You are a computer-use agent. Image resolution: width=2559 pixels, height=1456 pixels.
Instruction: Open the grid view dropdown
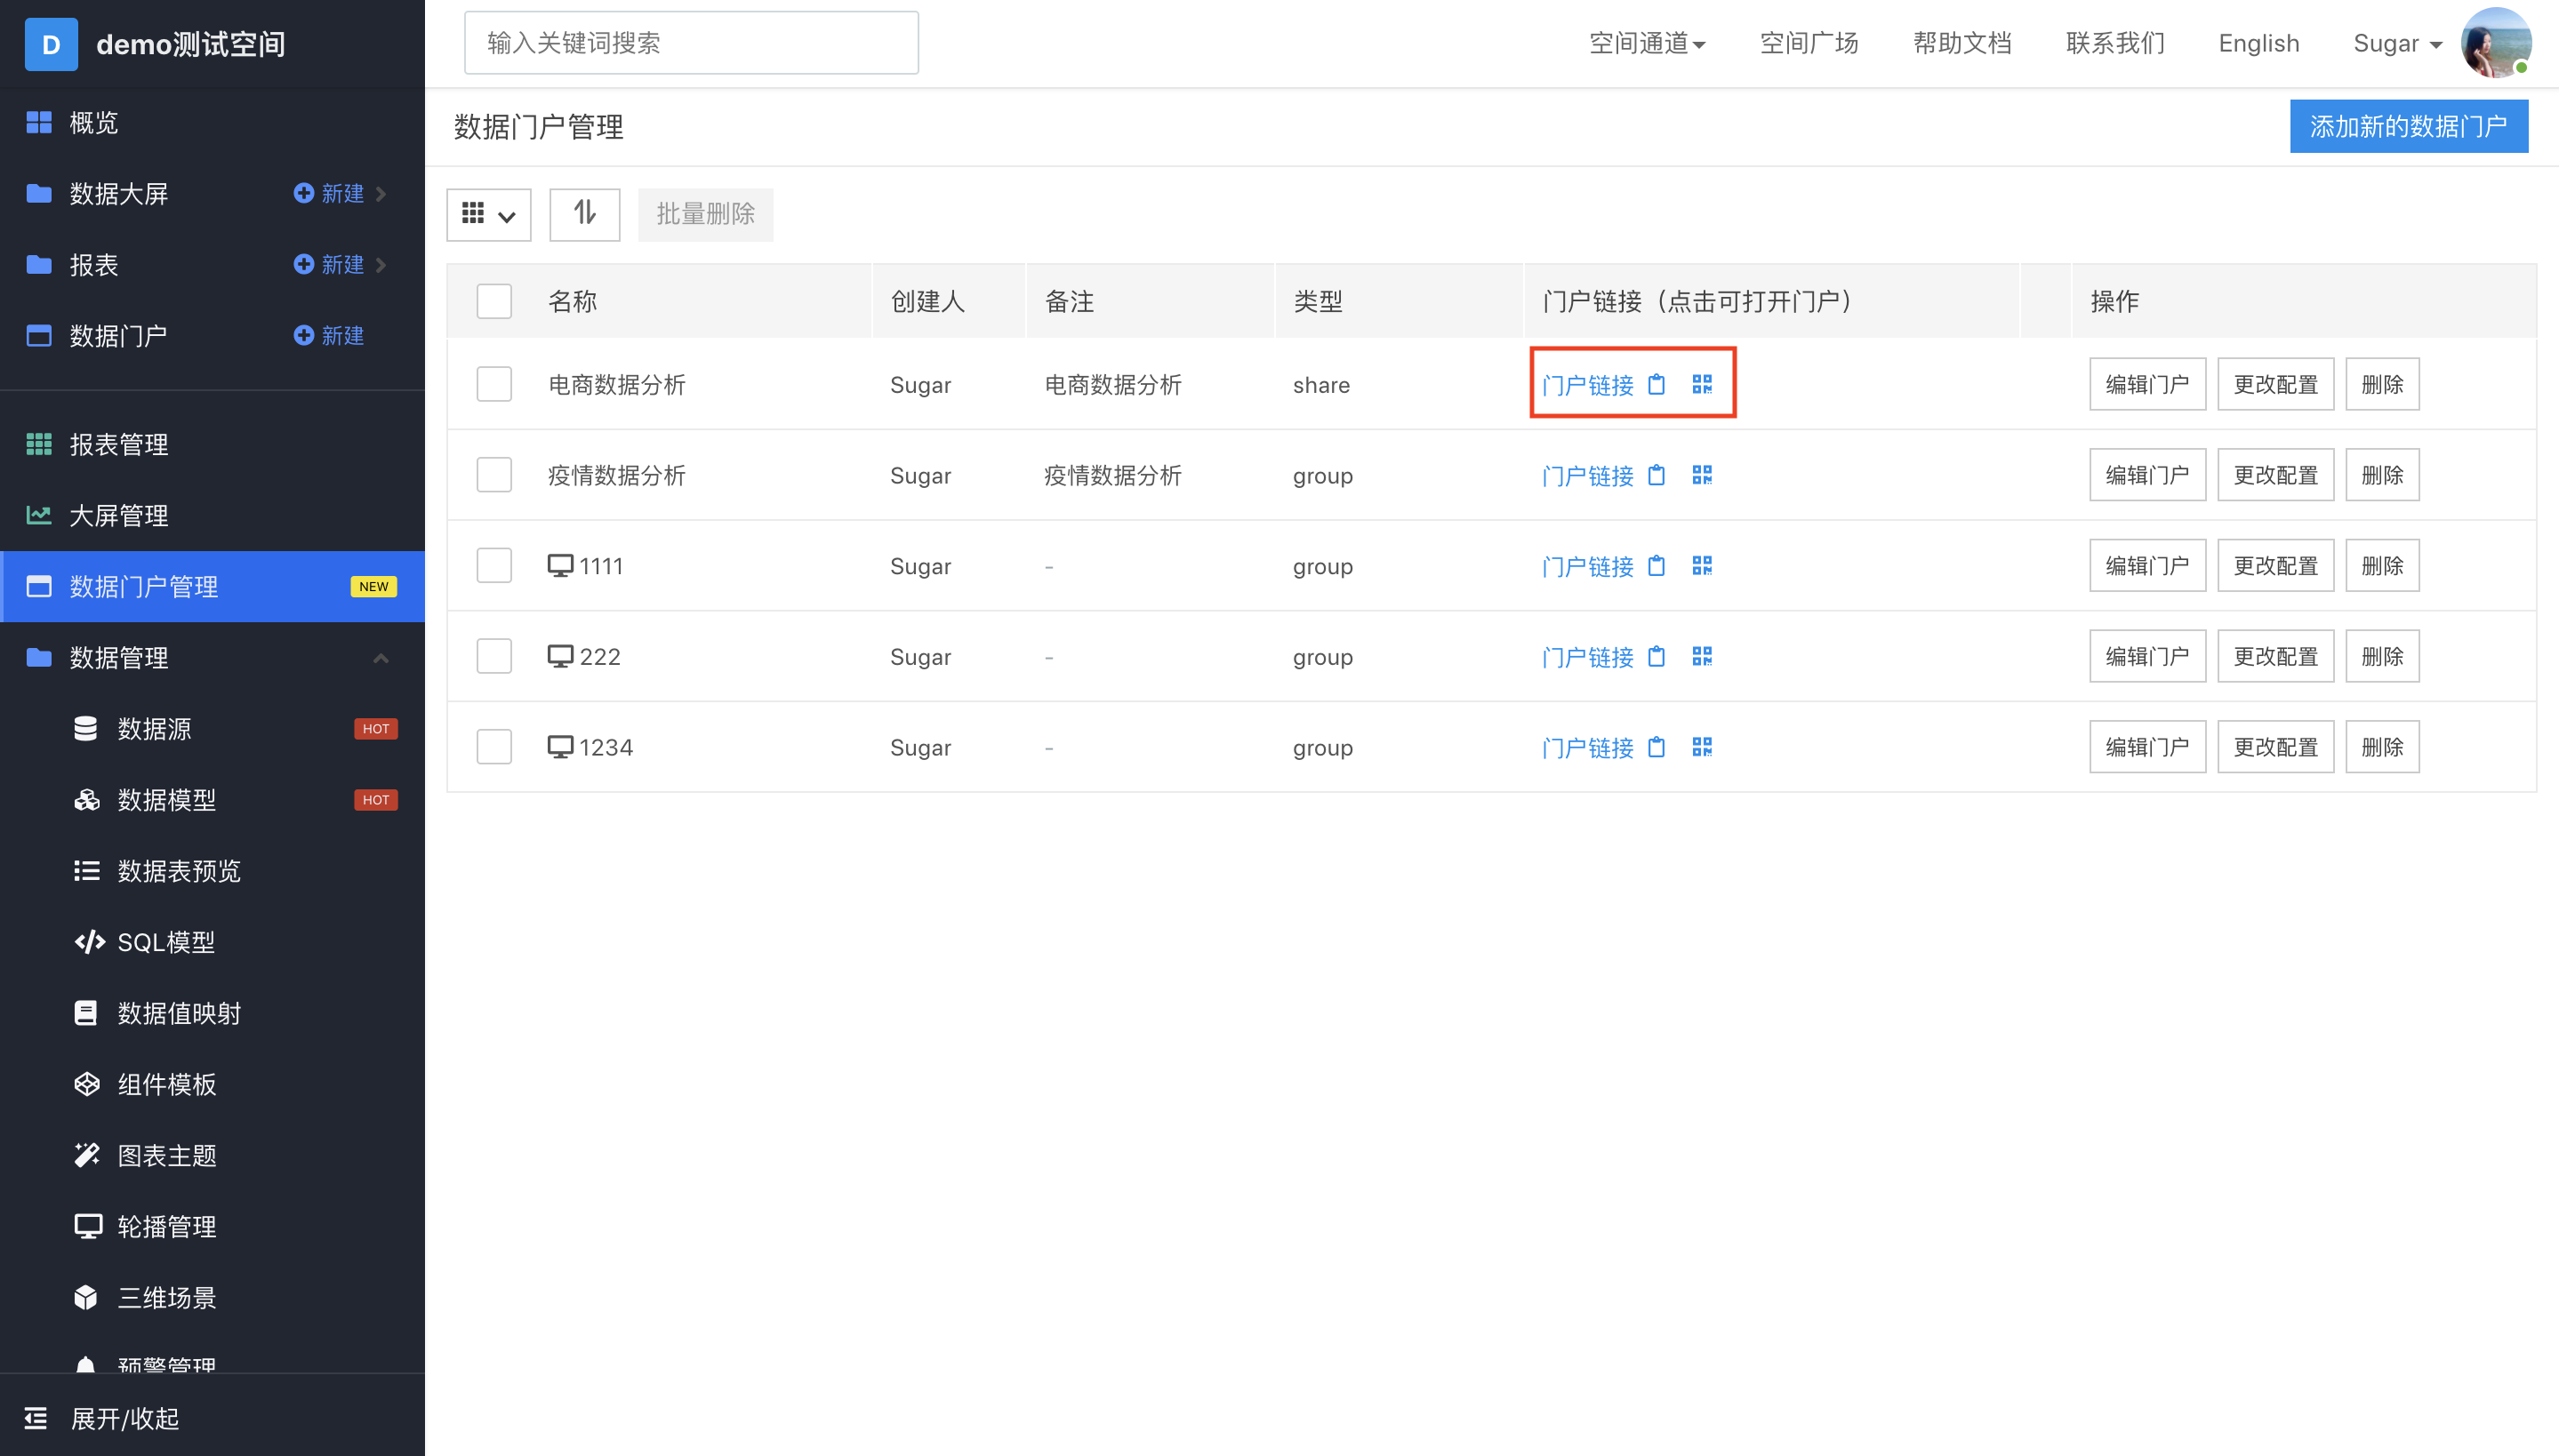pyautogui.click(x=488, y=214)
